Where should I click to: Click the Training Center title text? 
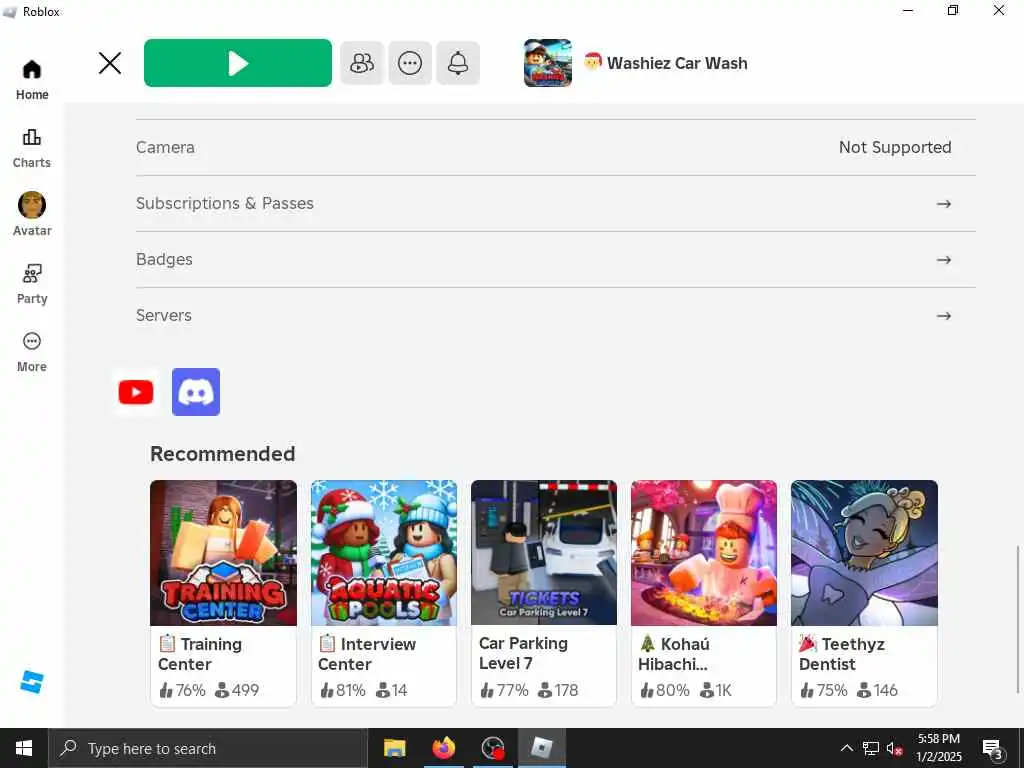[200, 654]
